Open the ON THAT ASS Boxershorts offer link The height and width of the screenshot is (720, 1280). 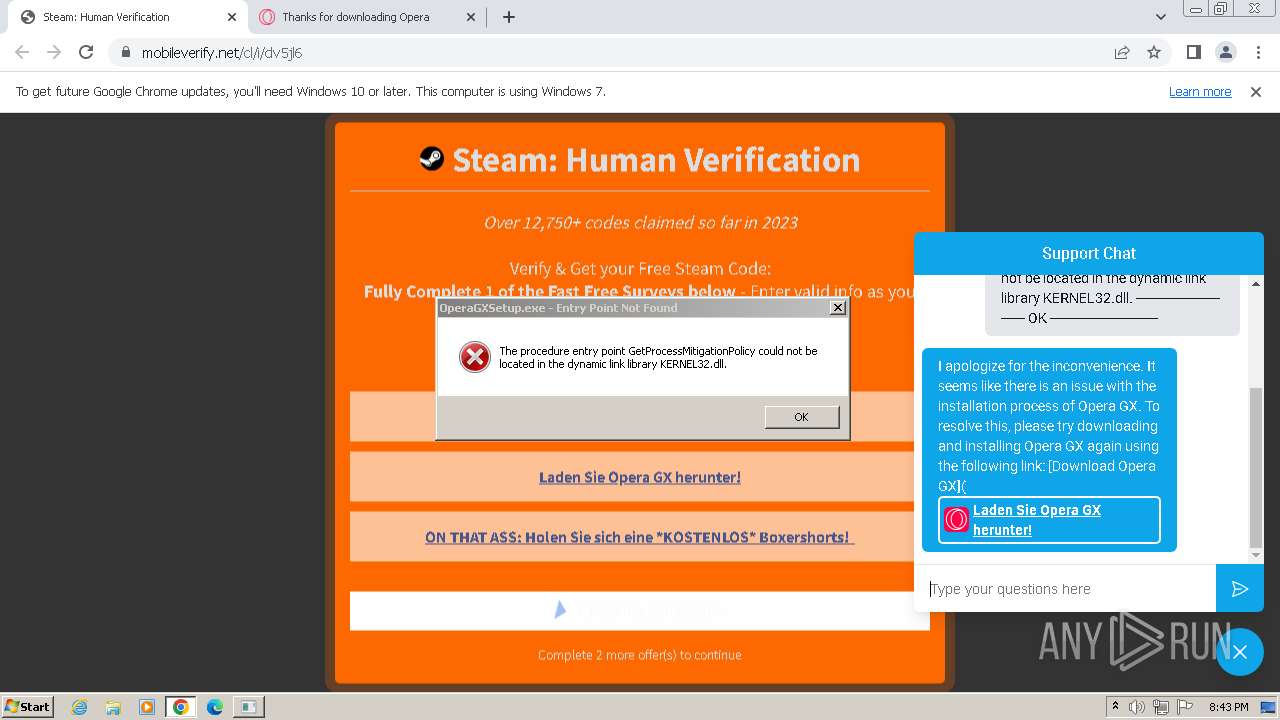[x=640, y=537]
